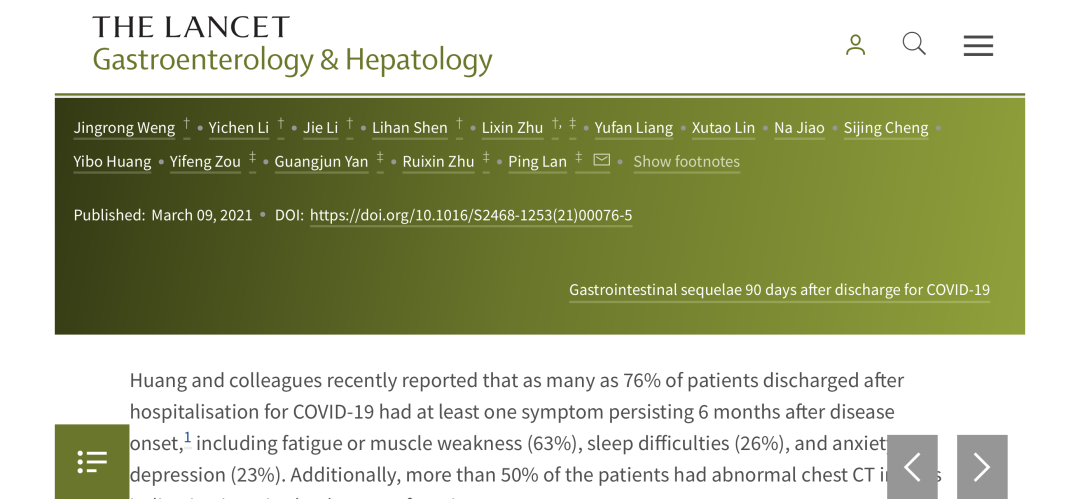This screenshot has height=499, width=1080.
Task: Click the Gastrointestinal sequelae 90 days title link
Action: pos(779,289)
